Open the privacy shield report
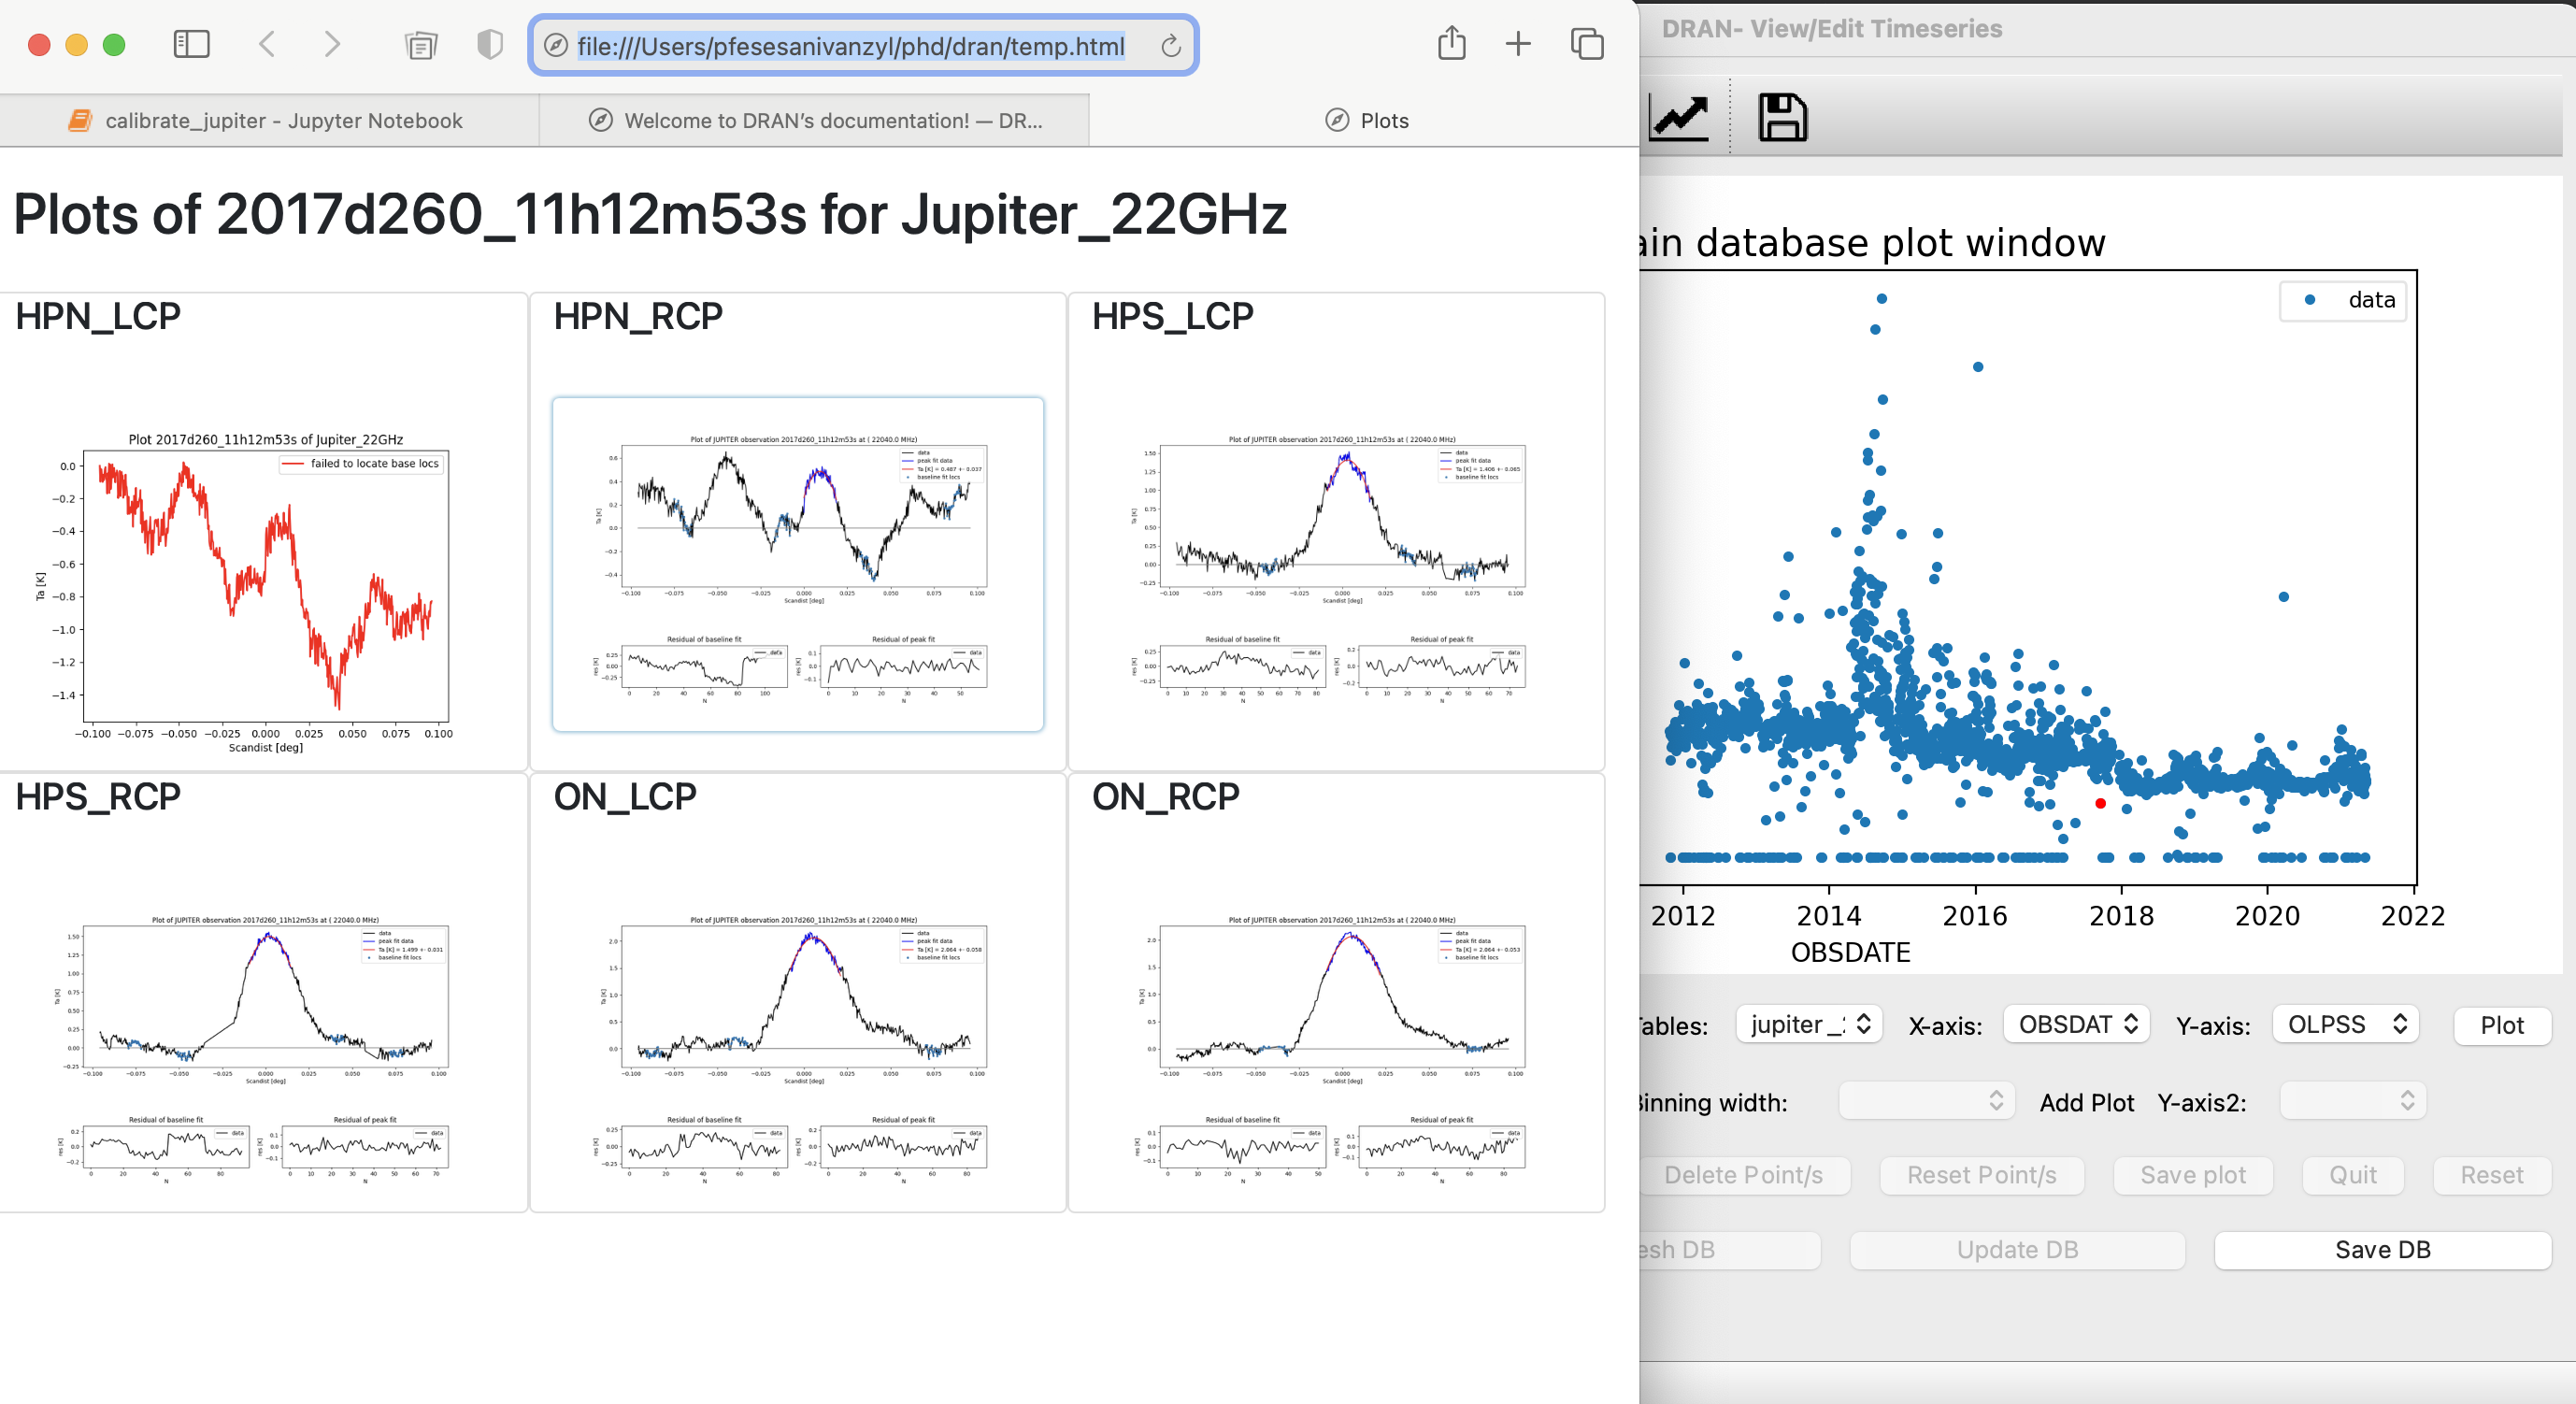 pyautogui.click(x=490, y=45)
